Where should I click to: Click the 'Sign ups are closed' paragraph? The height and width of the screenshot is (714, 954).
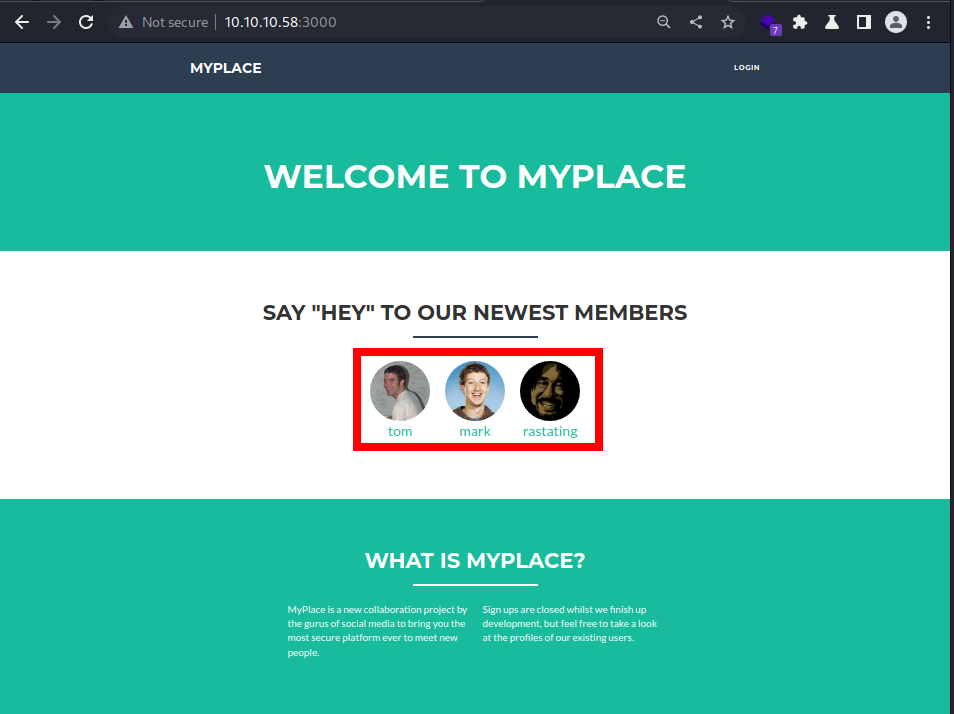[x=570, y=623]
